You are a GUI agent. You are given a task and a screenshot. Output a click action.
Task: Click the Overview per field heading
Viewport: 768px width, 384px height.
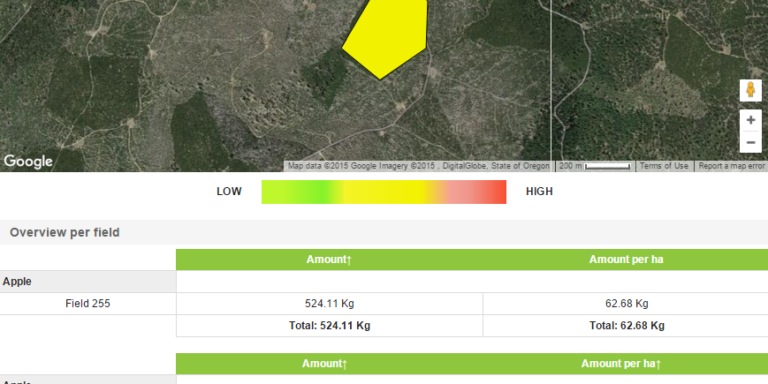65,232
